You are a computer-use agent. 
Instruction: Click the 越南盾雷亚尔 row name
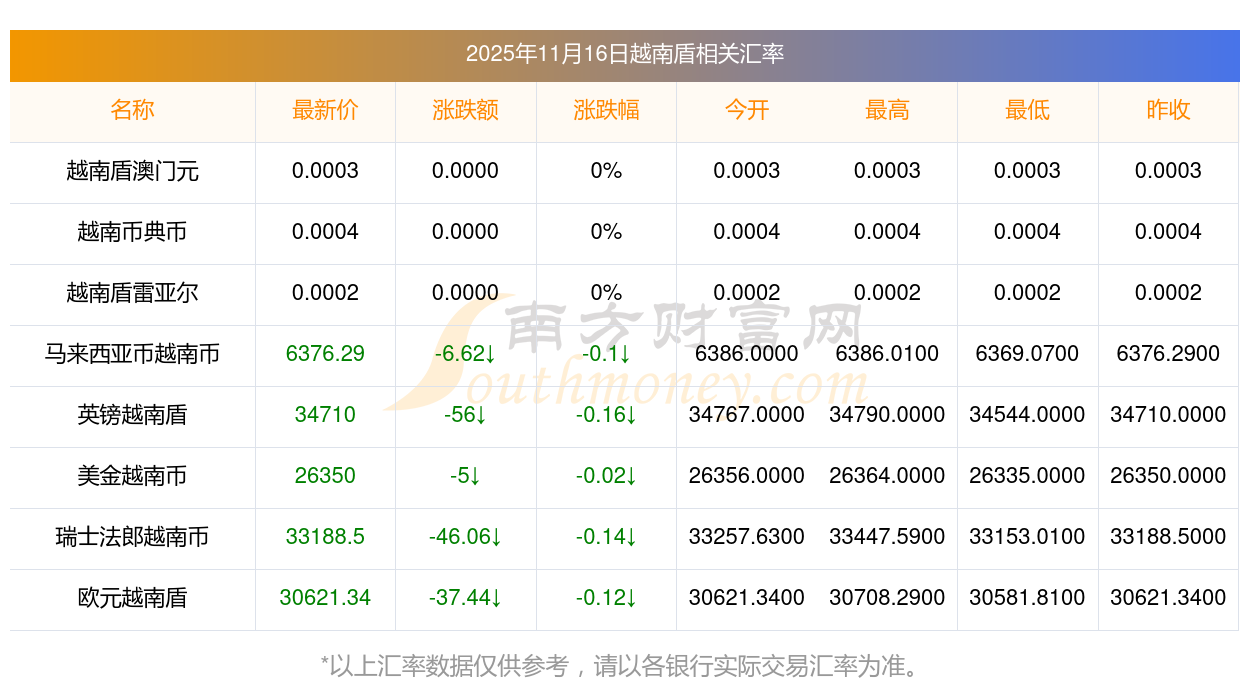(x=132, y=293)
